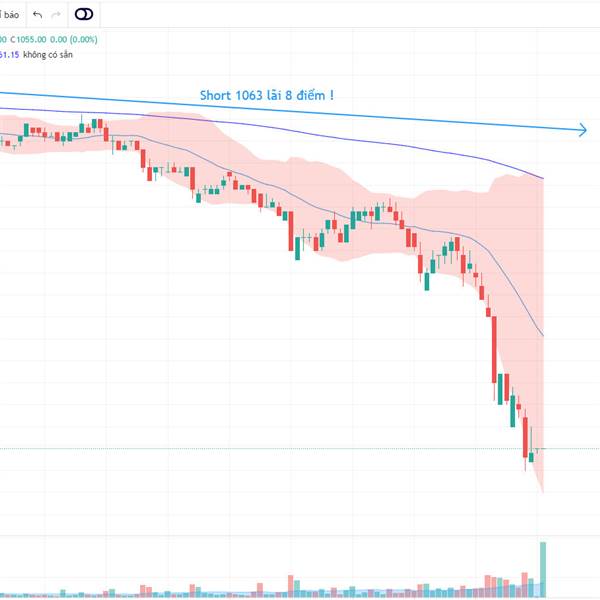Select the tallest green volume bar
Image resolution: width=600 pixels, height=600 pixels.
pos(543,569)
